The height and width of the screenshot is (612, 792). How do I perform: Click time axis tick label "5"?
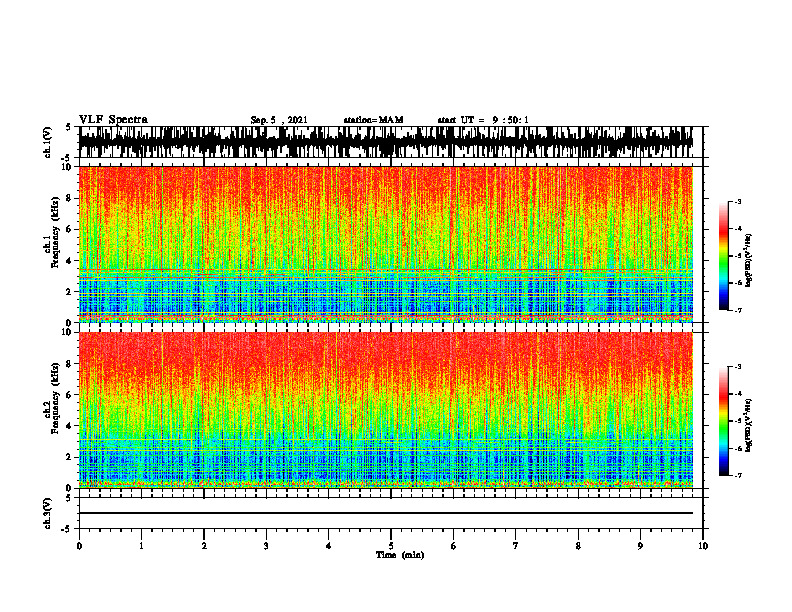(x=391, y=546)
